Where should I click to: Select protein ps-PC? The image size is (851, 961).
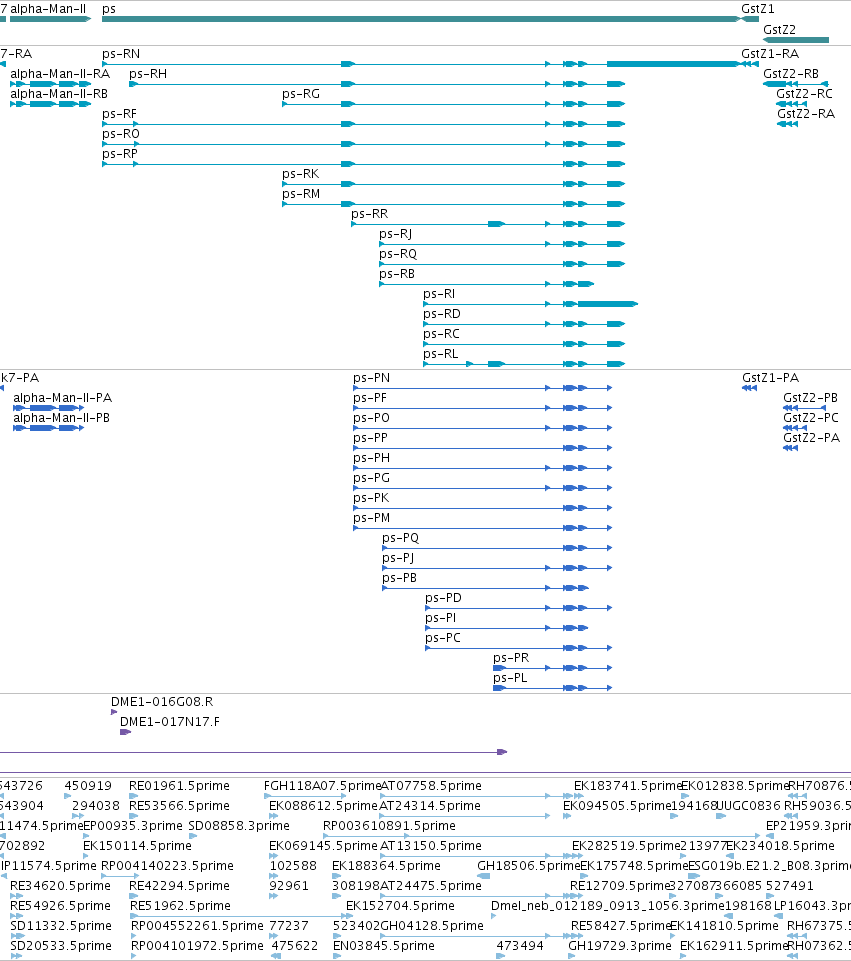click(x=519, y=648)
